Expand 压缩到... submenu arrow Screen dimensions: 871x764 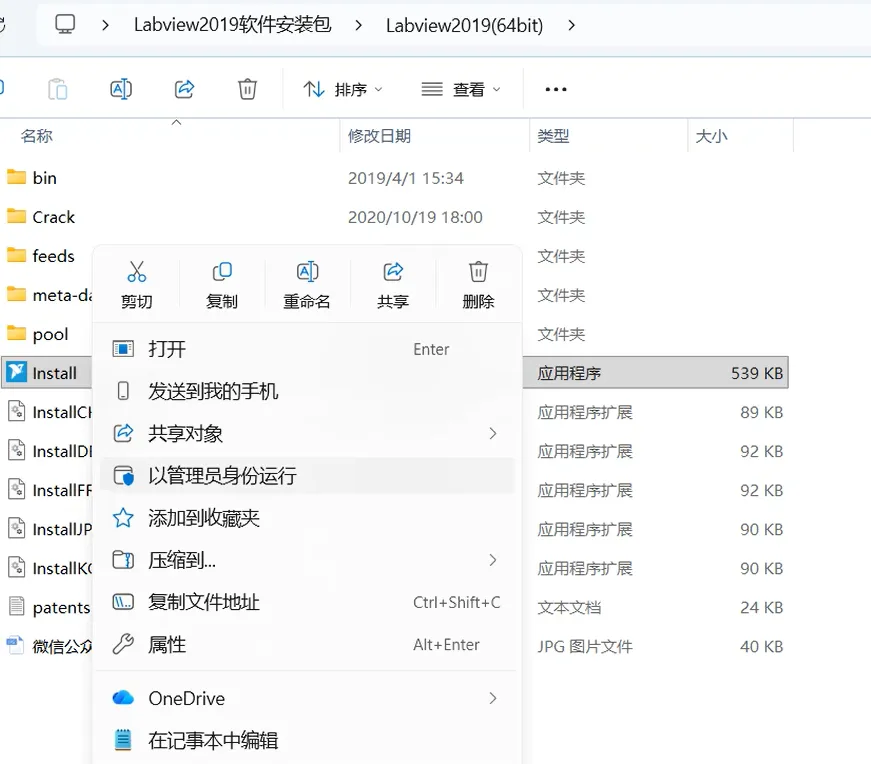[x=493, y=560]
